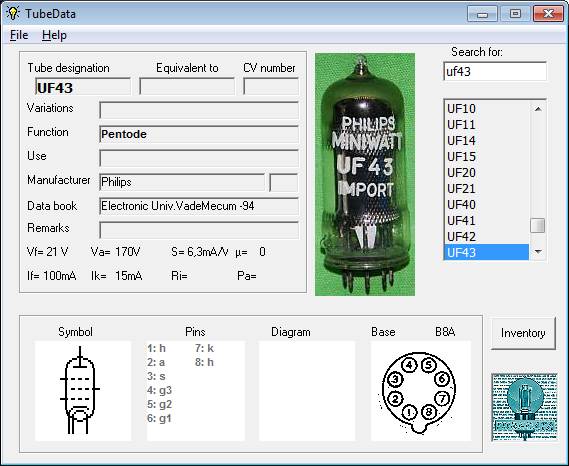Click the B8A base pinout drawing
569x466 pixels.
point(421,391)
